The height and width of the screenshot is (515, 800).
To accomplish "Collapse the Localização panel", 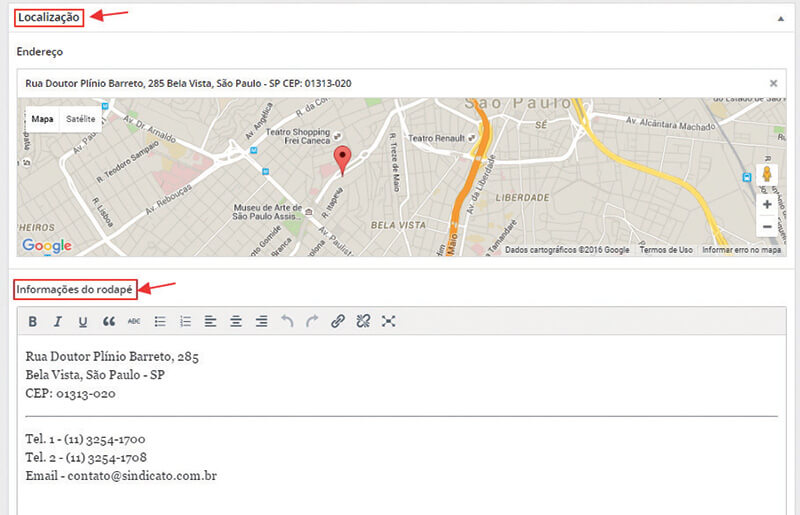I will click(779, 18).
